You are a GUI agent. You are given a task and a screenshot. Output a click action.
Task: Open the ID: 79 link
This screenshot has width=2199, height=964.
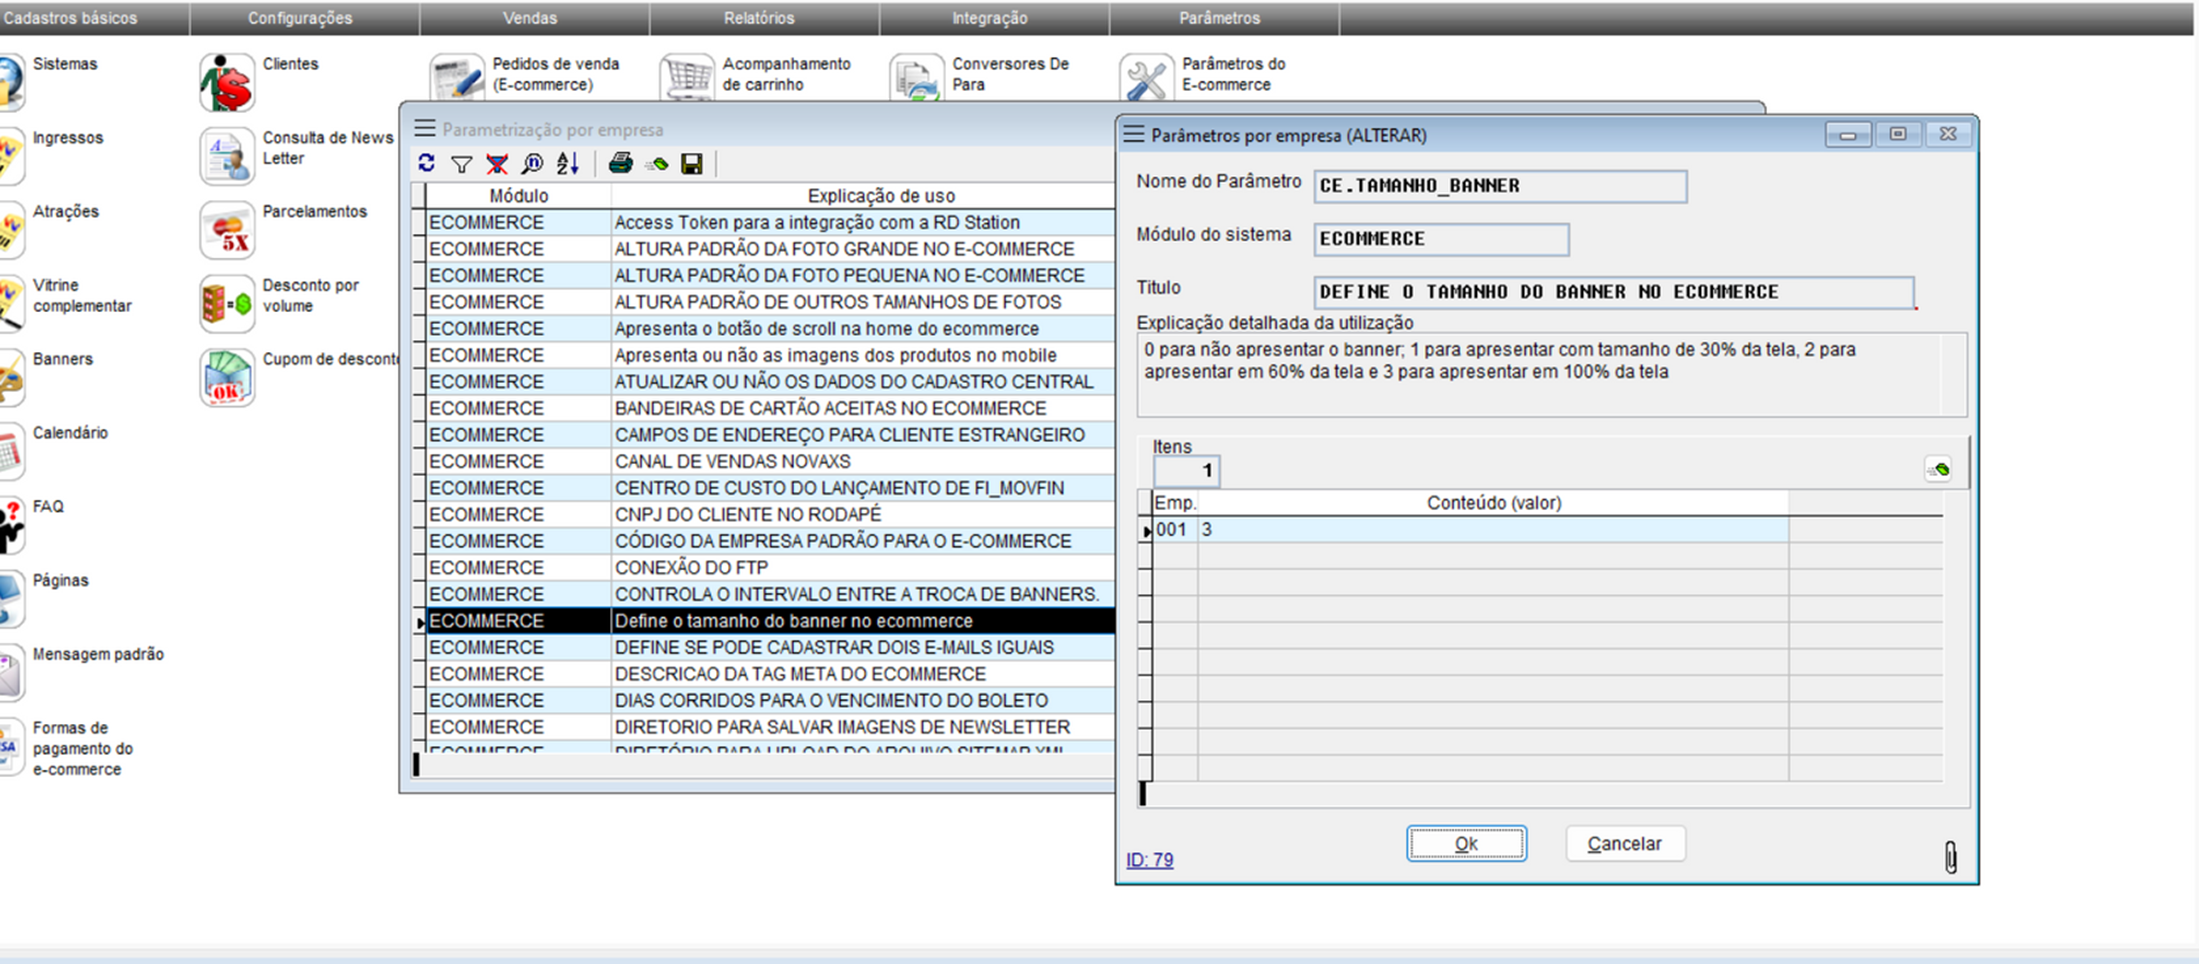[1149, 860]
